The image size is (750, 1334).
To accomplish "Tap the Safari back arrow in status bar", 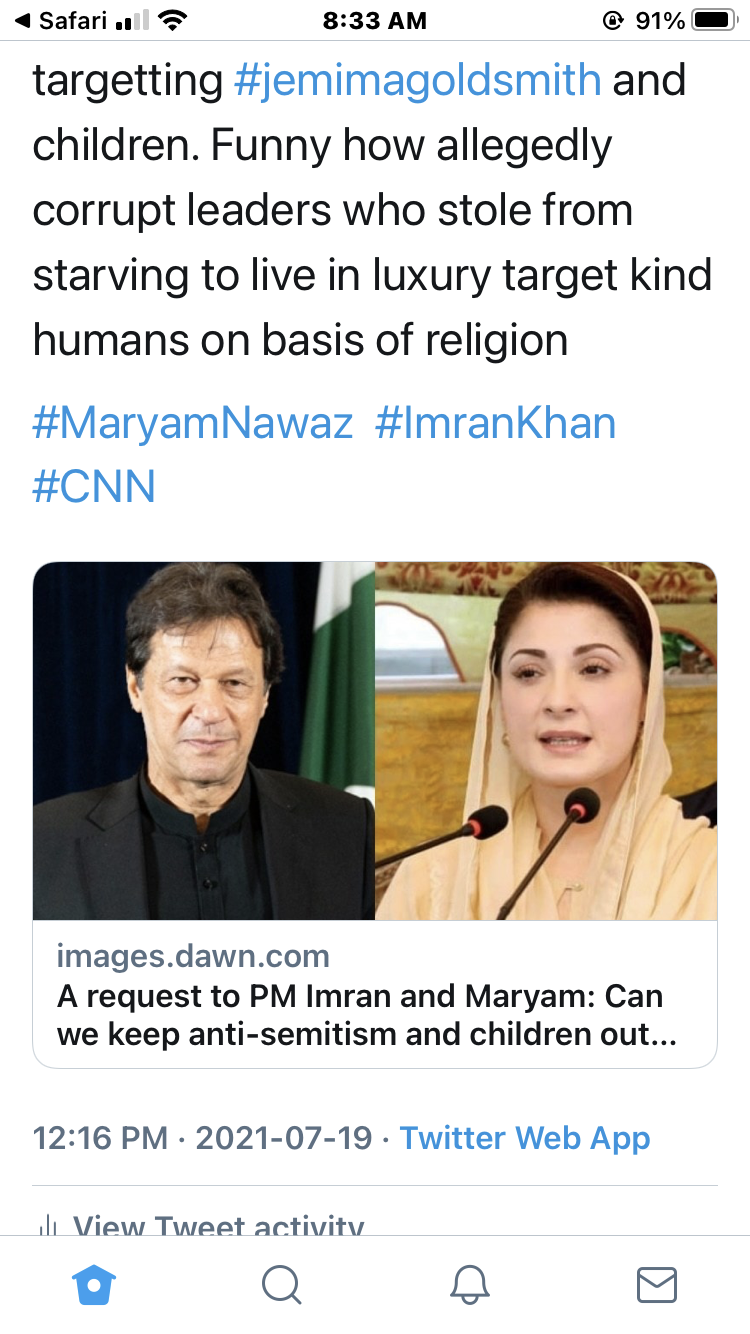I will 21,20.
